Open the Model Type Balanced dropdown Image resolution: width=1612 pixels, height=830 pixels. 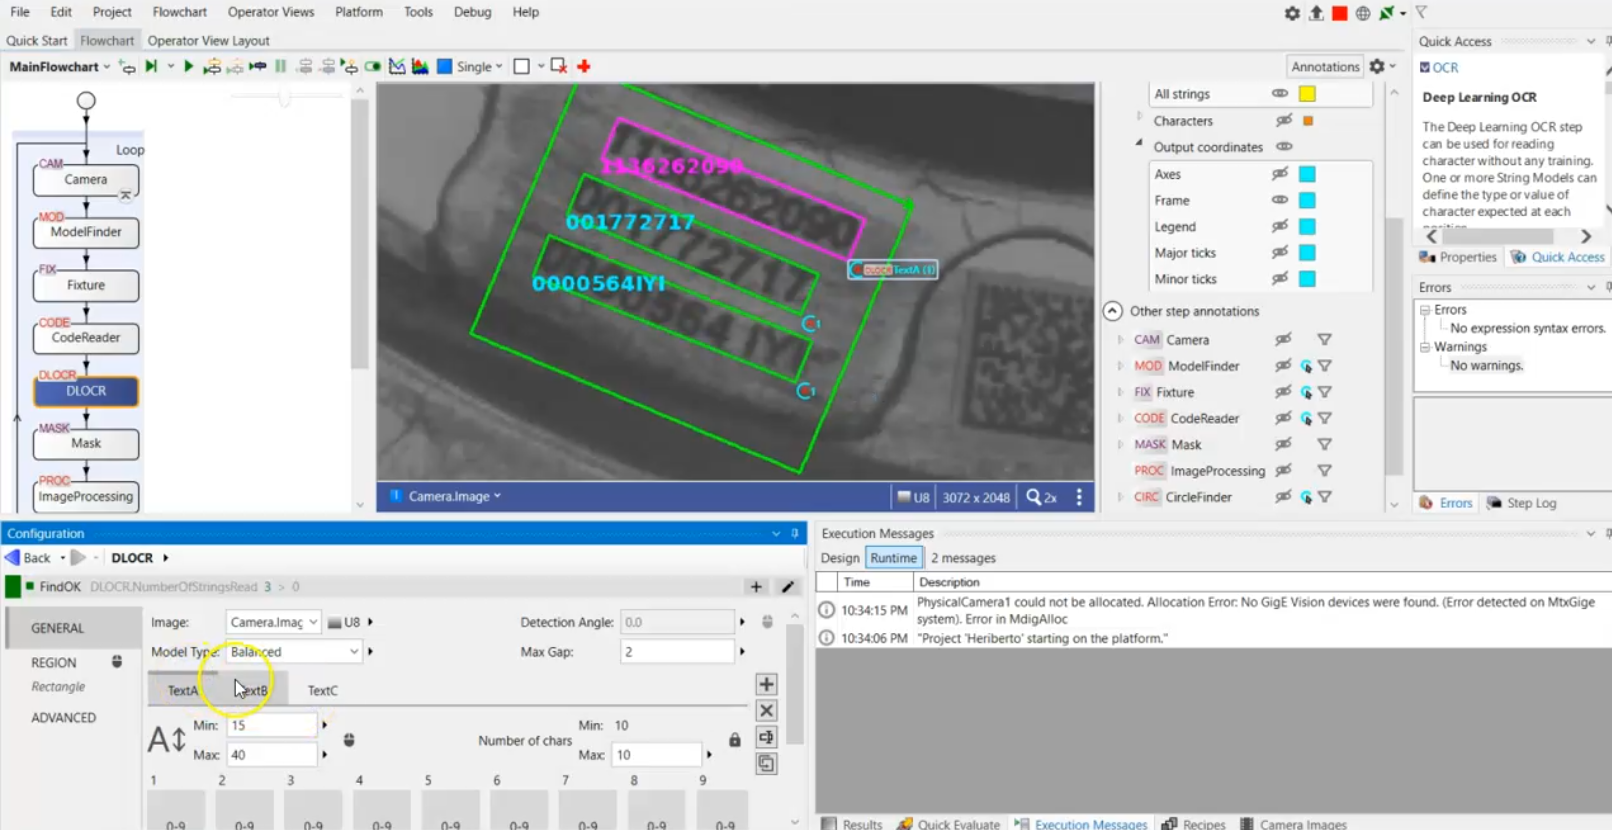[x=294, y=651]
